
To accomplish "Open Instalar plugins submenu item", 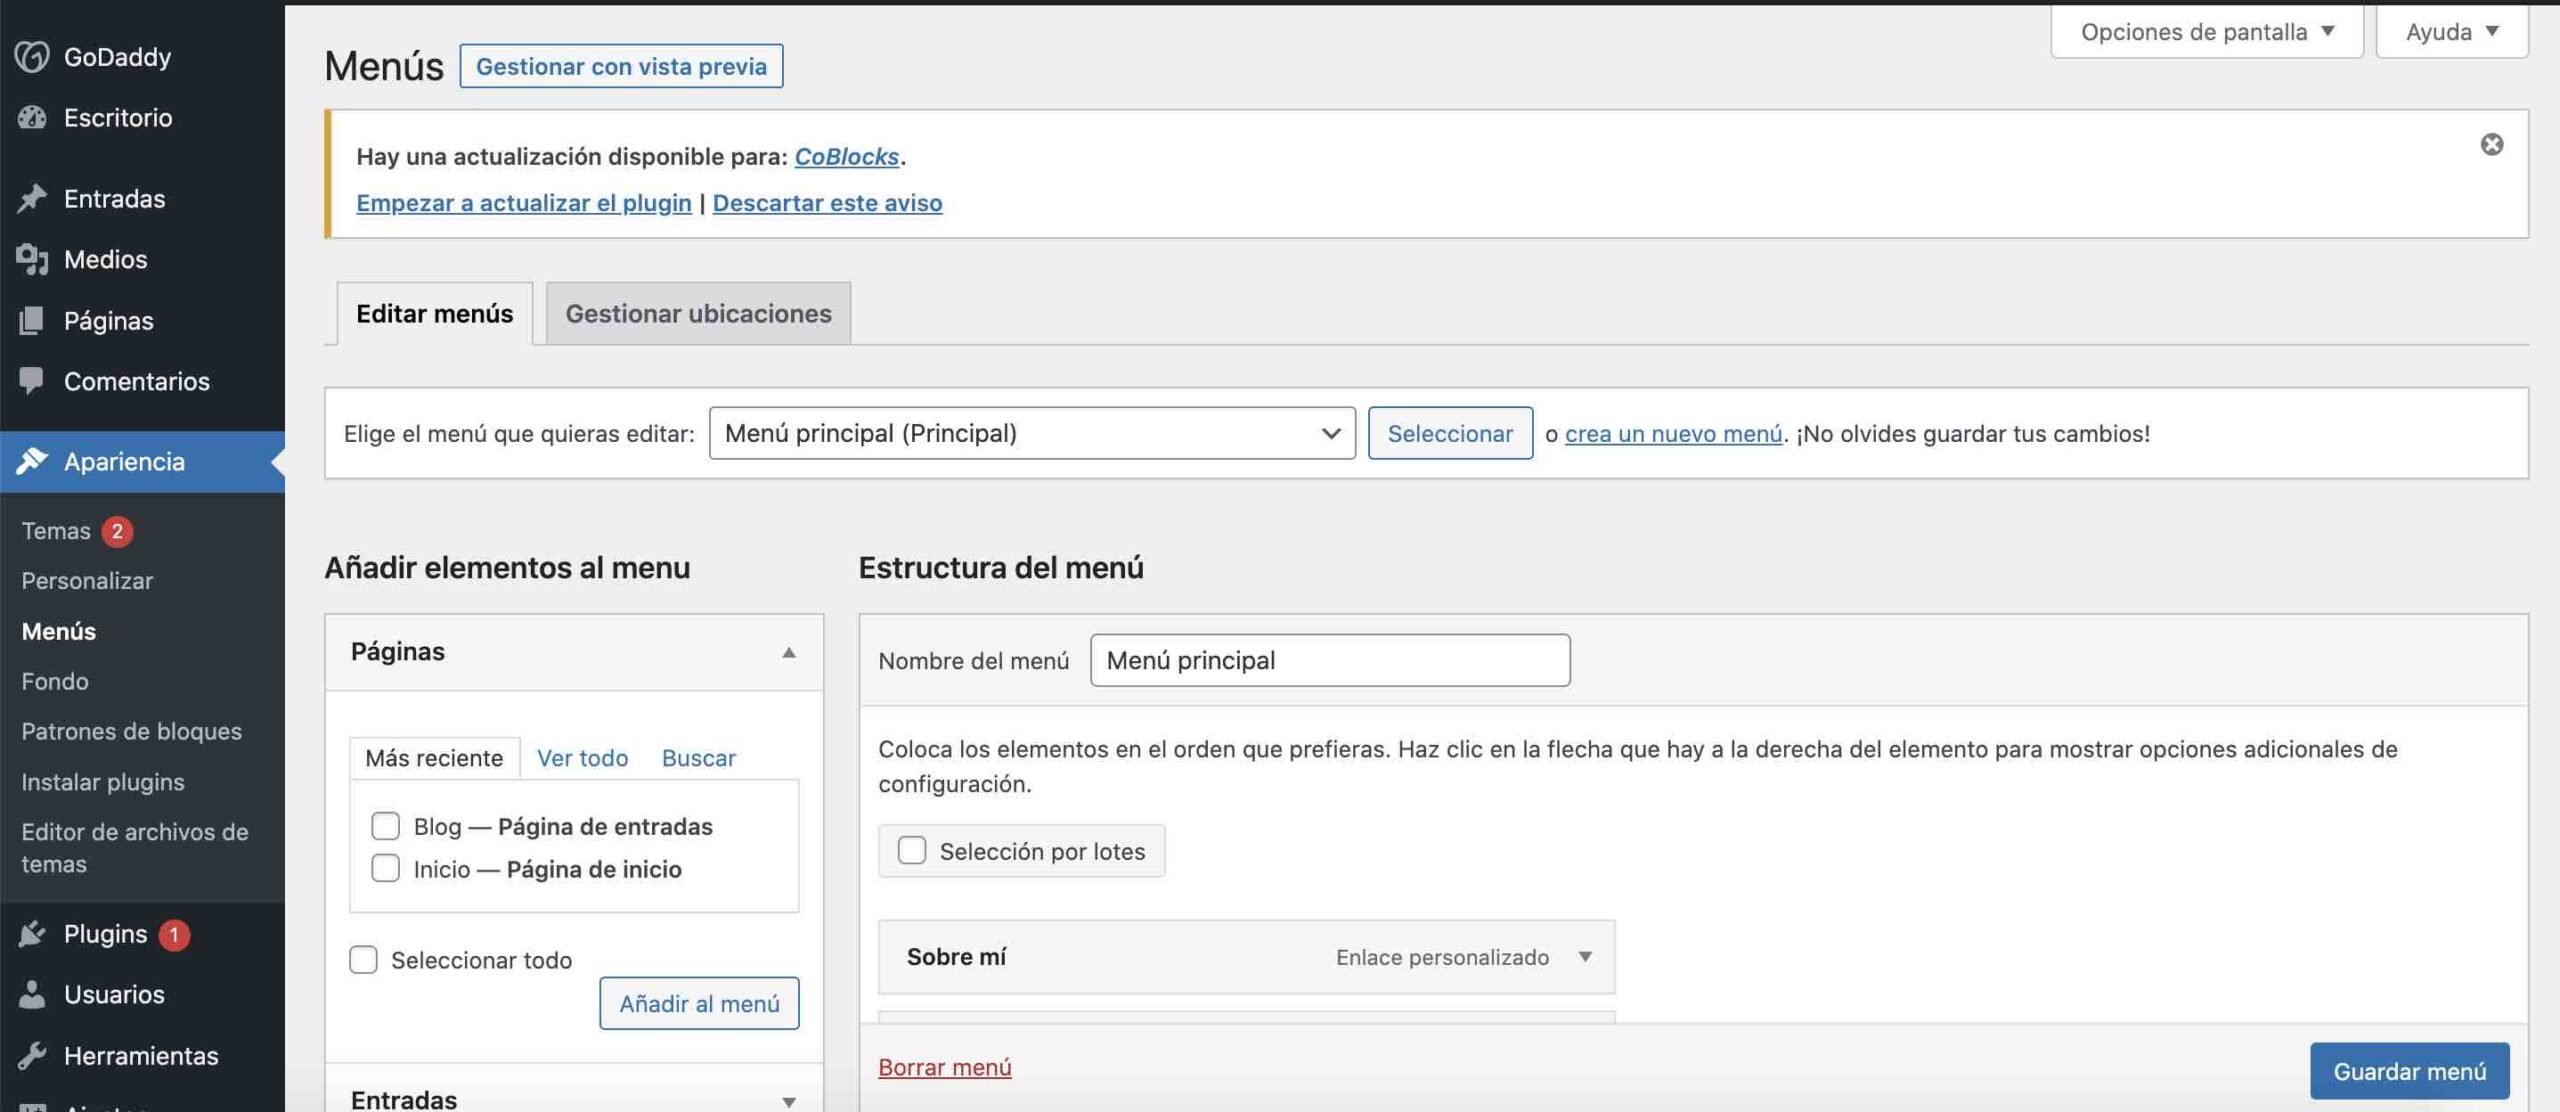I will (x=103, y=782).
